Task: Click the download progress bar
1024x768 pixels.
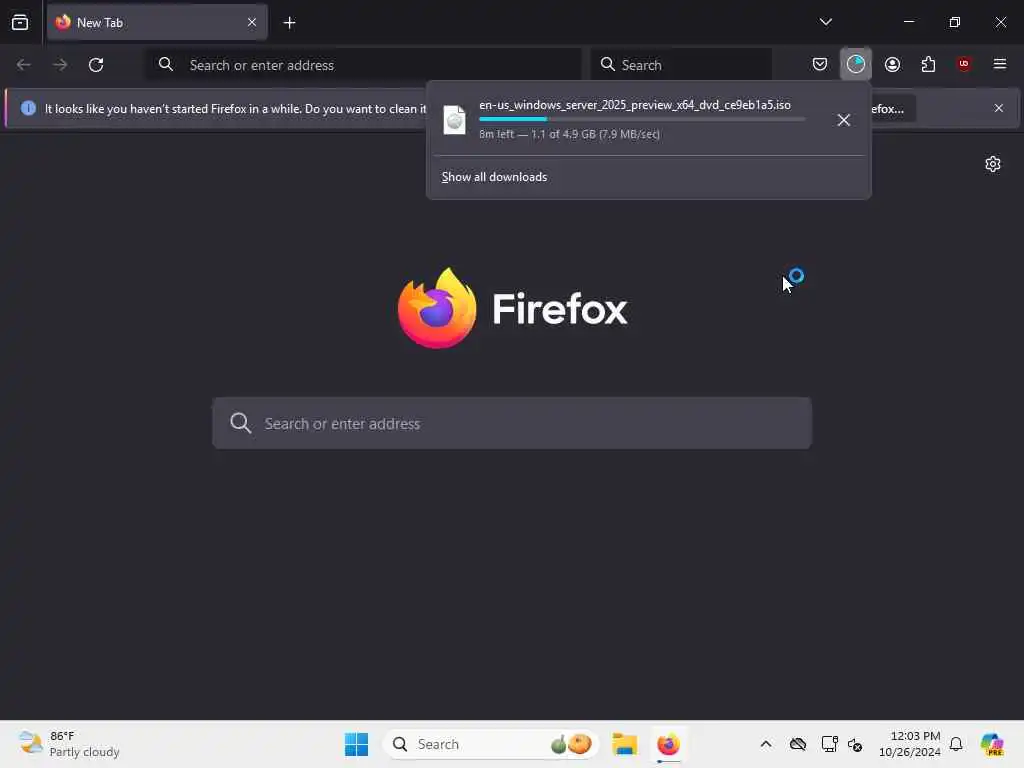Action: 641,119
